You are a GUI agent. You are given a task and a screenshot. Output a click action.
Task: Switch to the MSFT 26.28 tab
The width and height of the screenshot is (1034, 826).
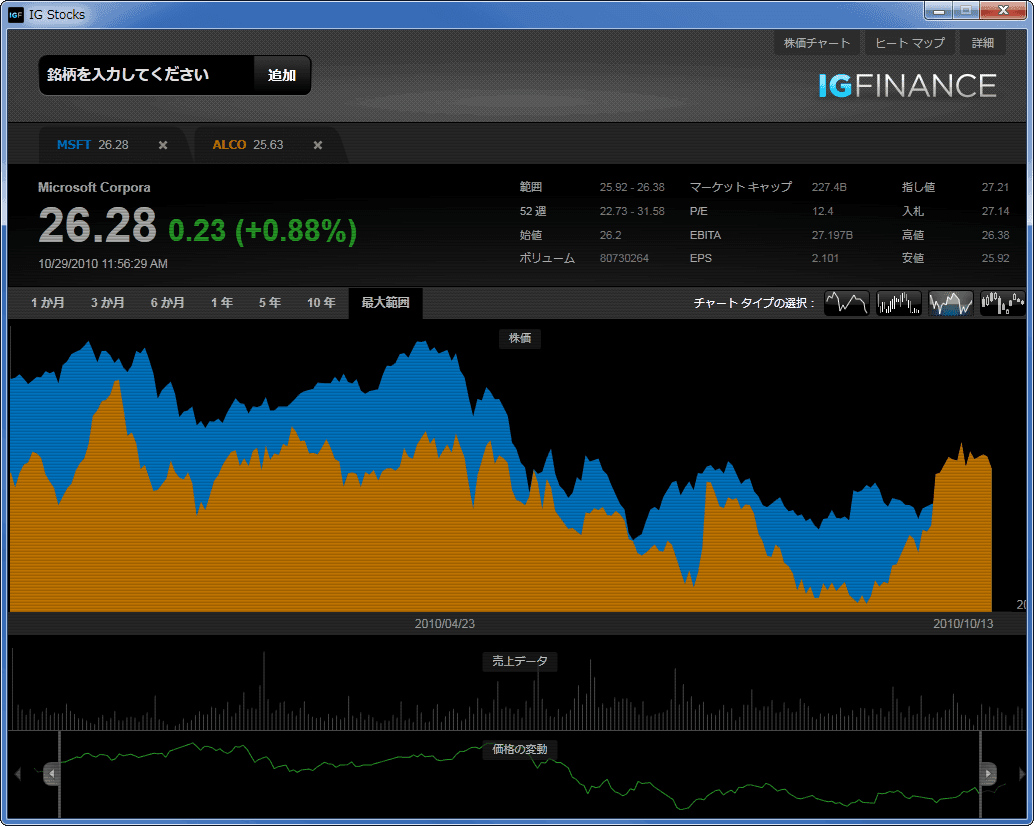point(92,145)
